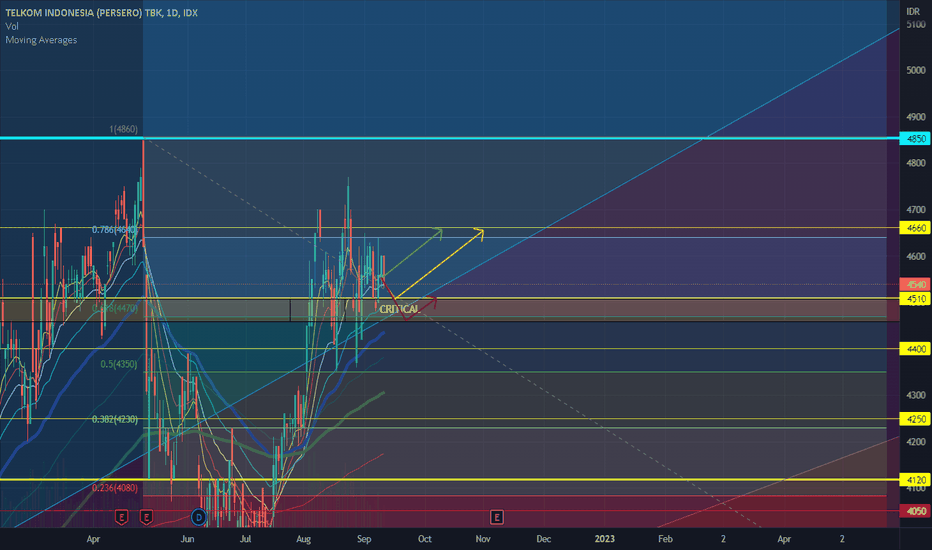Click the 0.382(4230) Fibonacci level label
The height and width of the screenshot is (550, 932).
pos(115,419)
